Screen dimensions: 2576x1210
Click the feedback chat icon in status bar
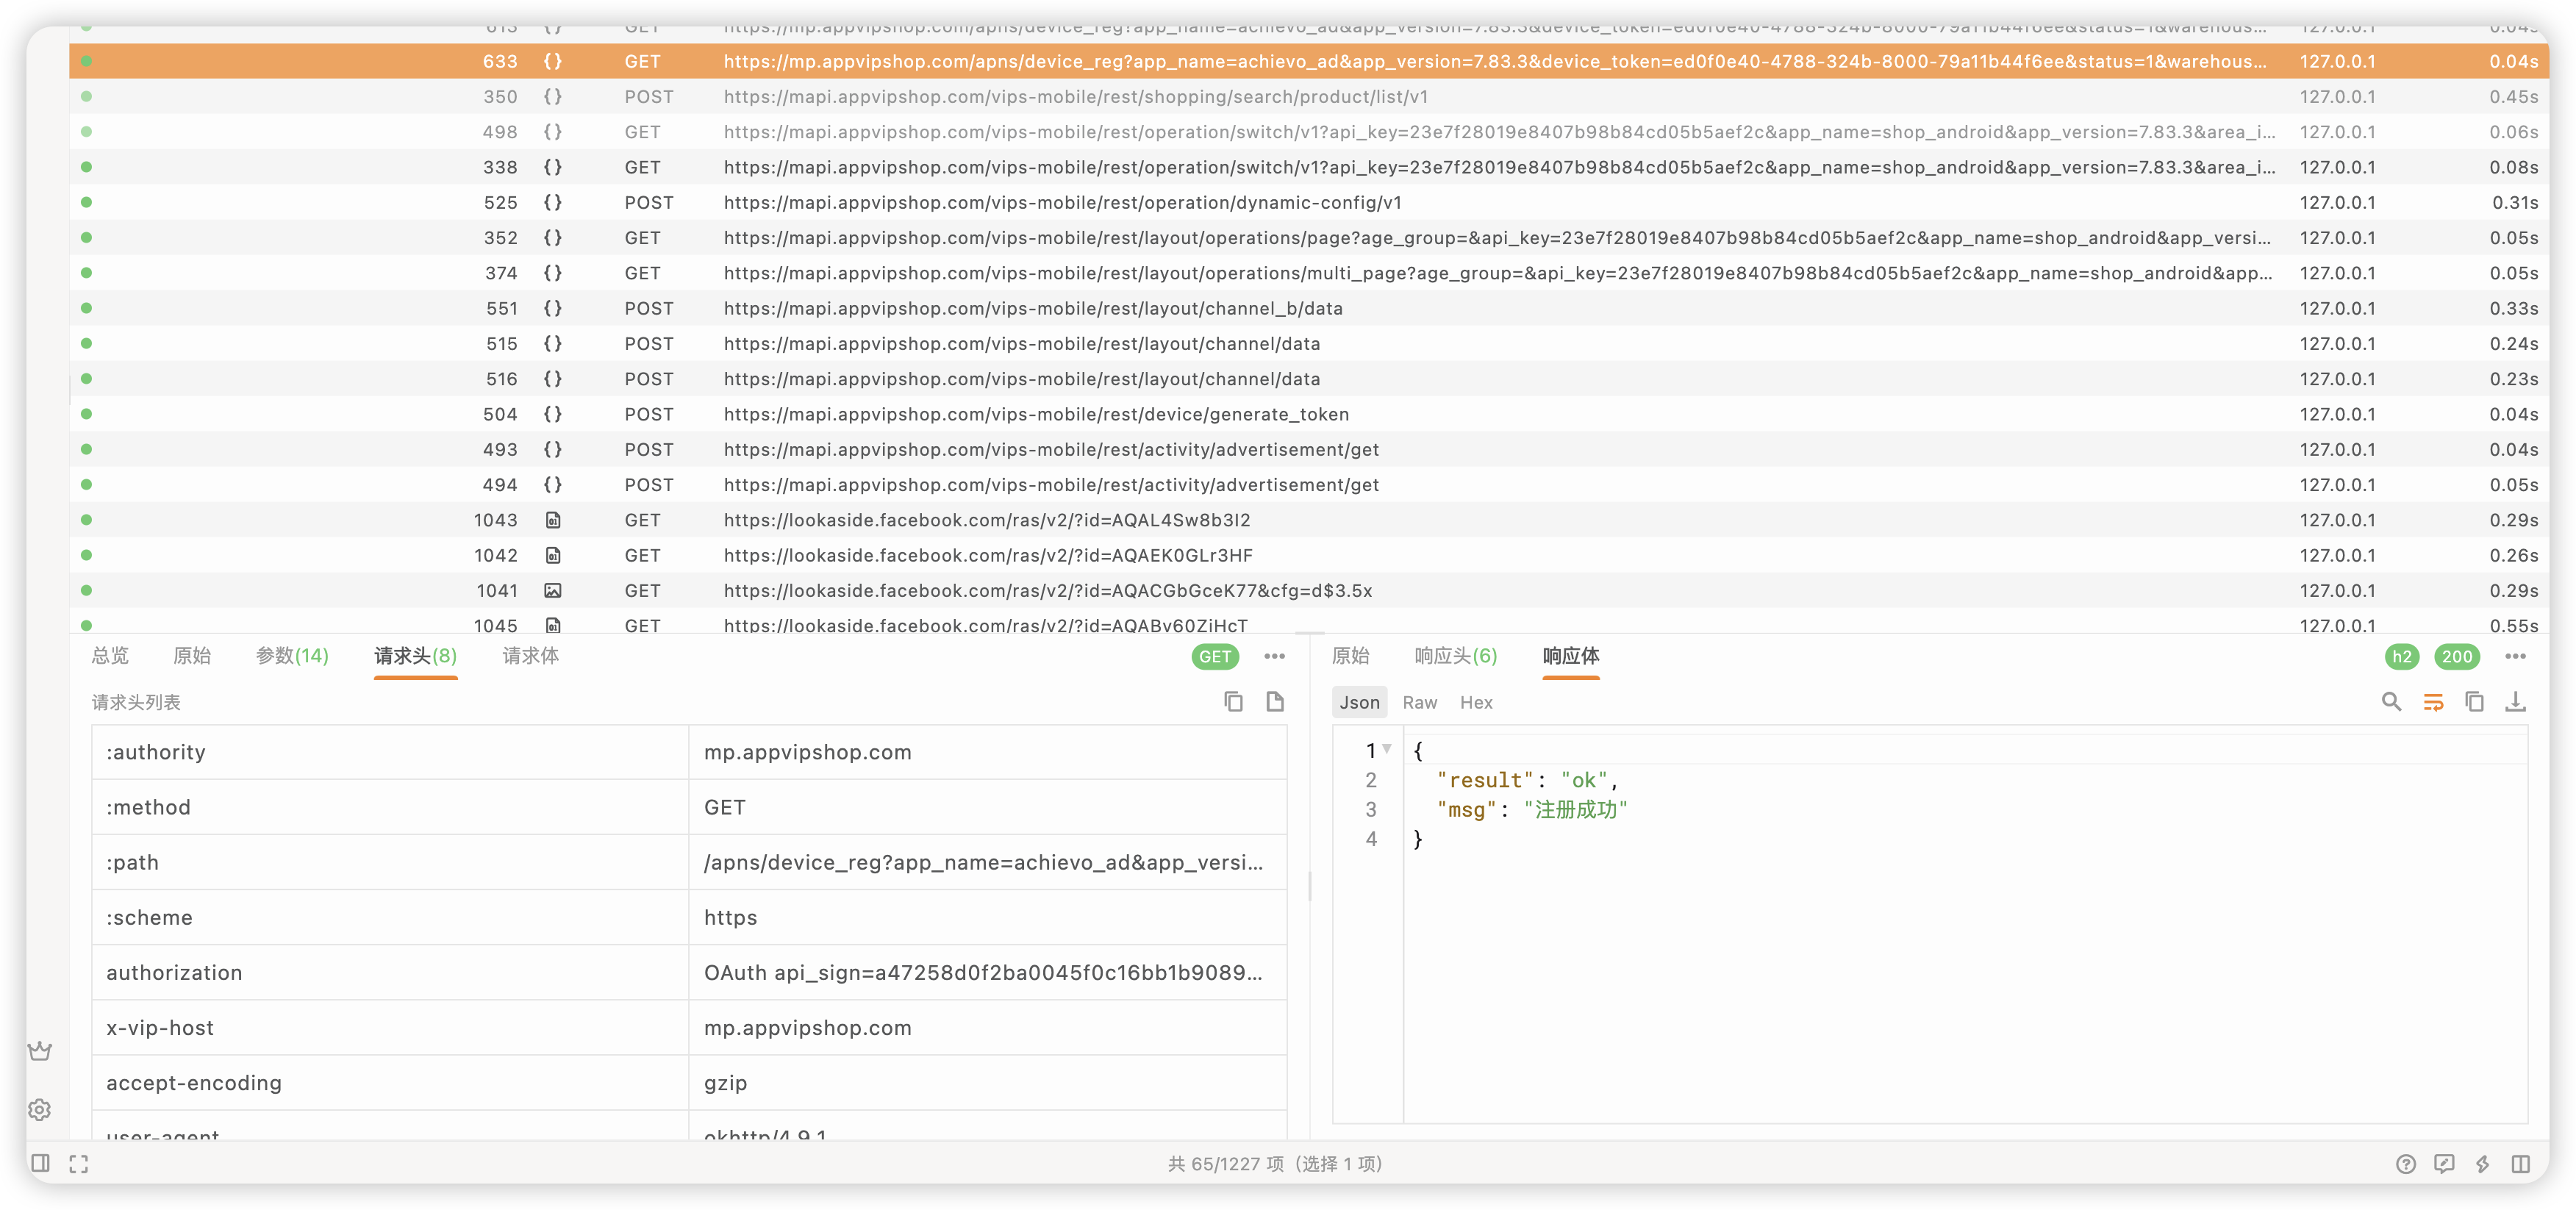point(2444,1163)
